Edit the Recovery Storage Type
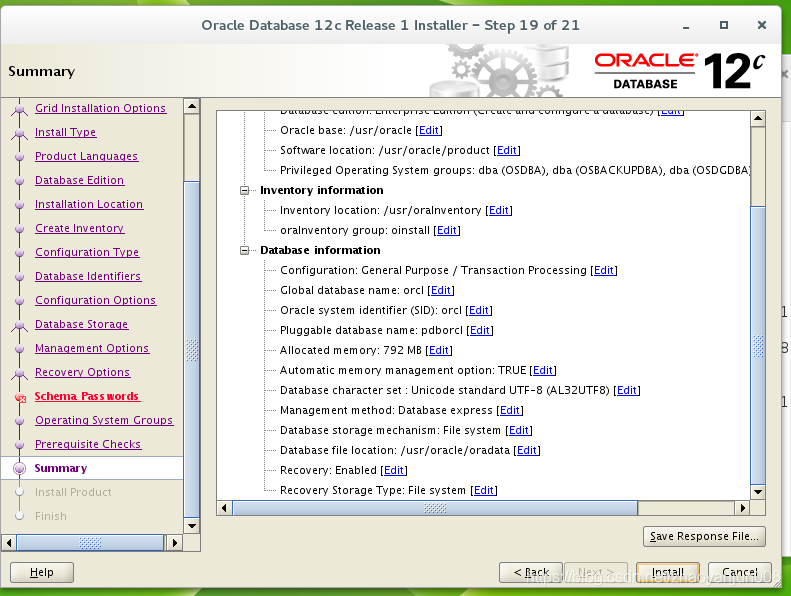791x596 pixels. [484, 490]
